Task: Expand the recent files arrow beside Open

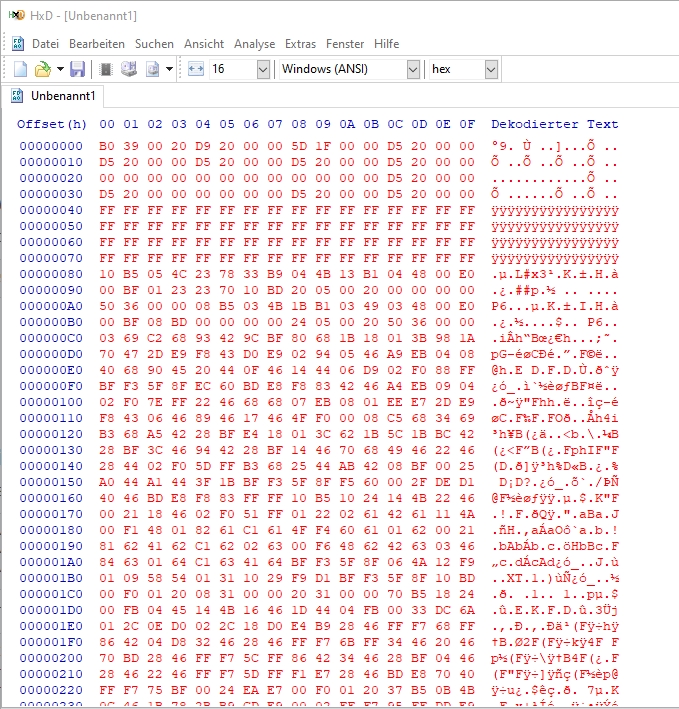Action: click(60, 69)
